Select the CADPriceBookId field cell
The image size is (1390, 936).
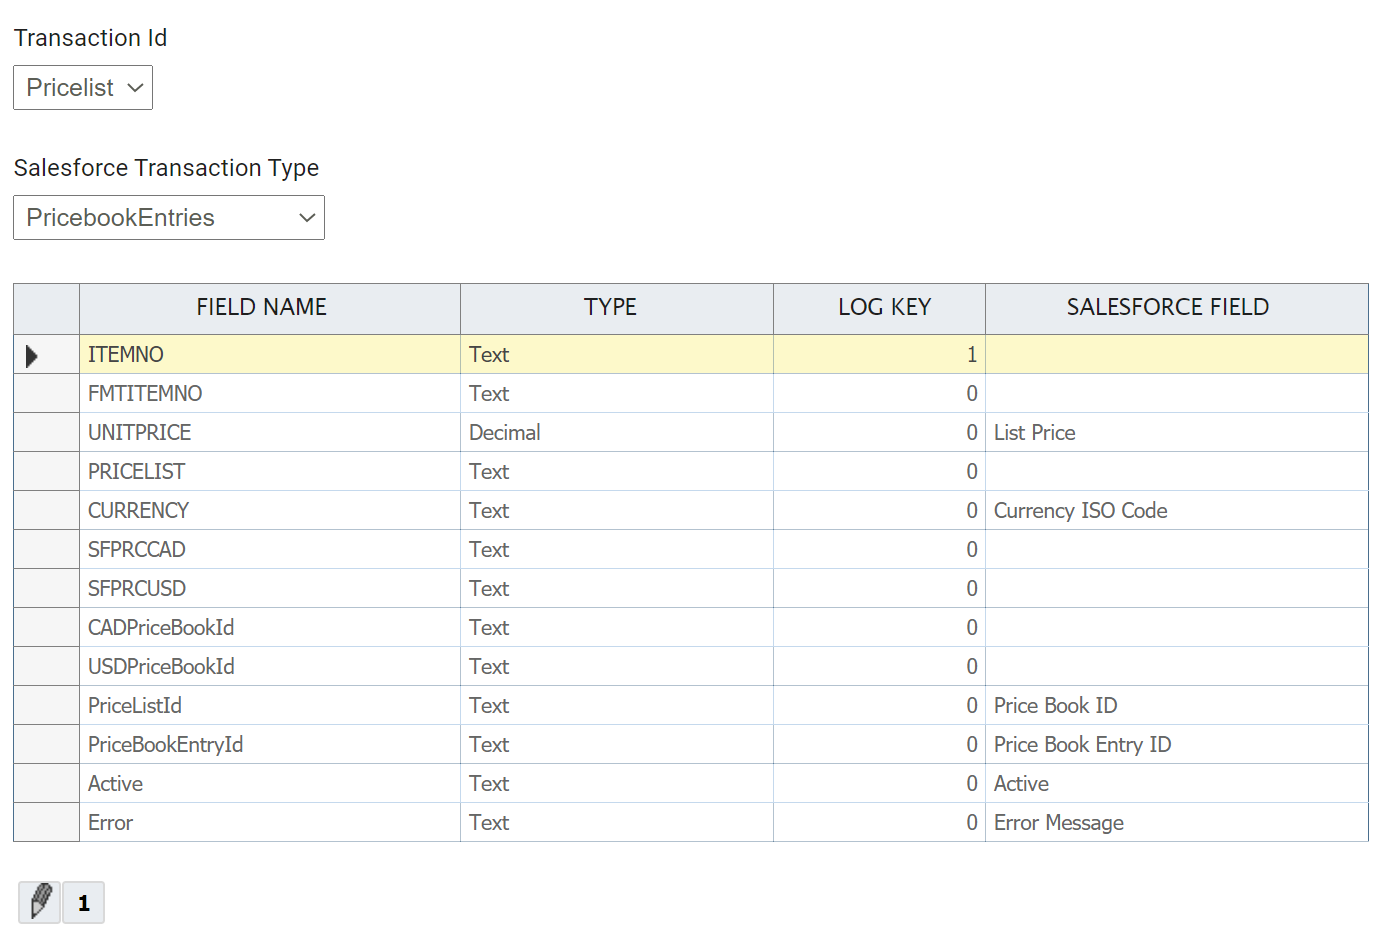click(268, 628)
